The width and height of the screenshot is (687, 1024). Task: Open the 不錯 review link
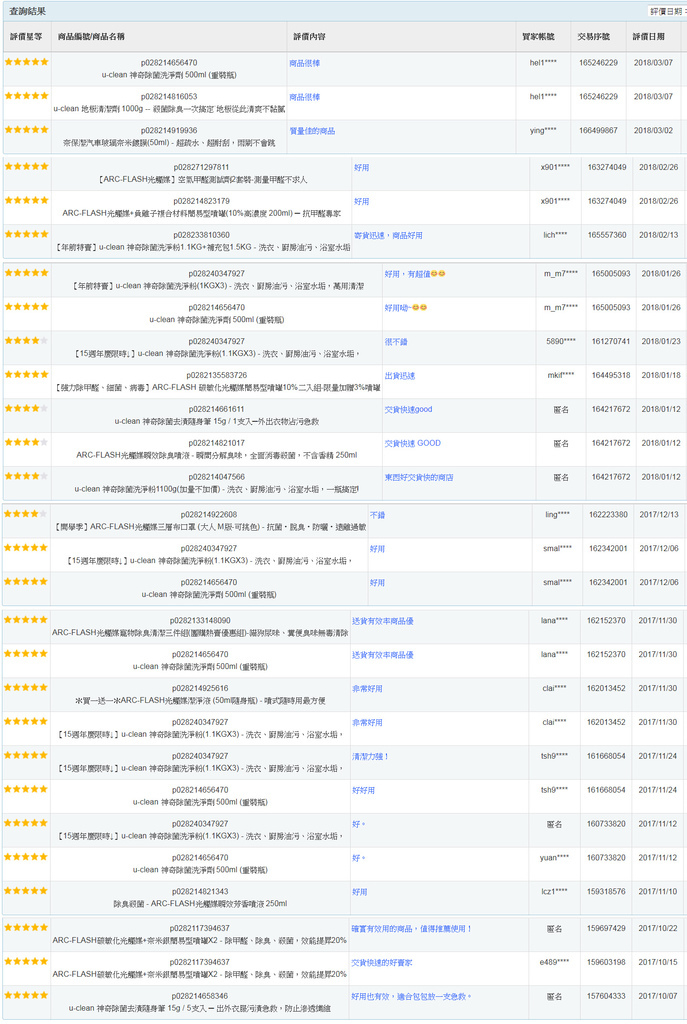(x=377, y=515)
